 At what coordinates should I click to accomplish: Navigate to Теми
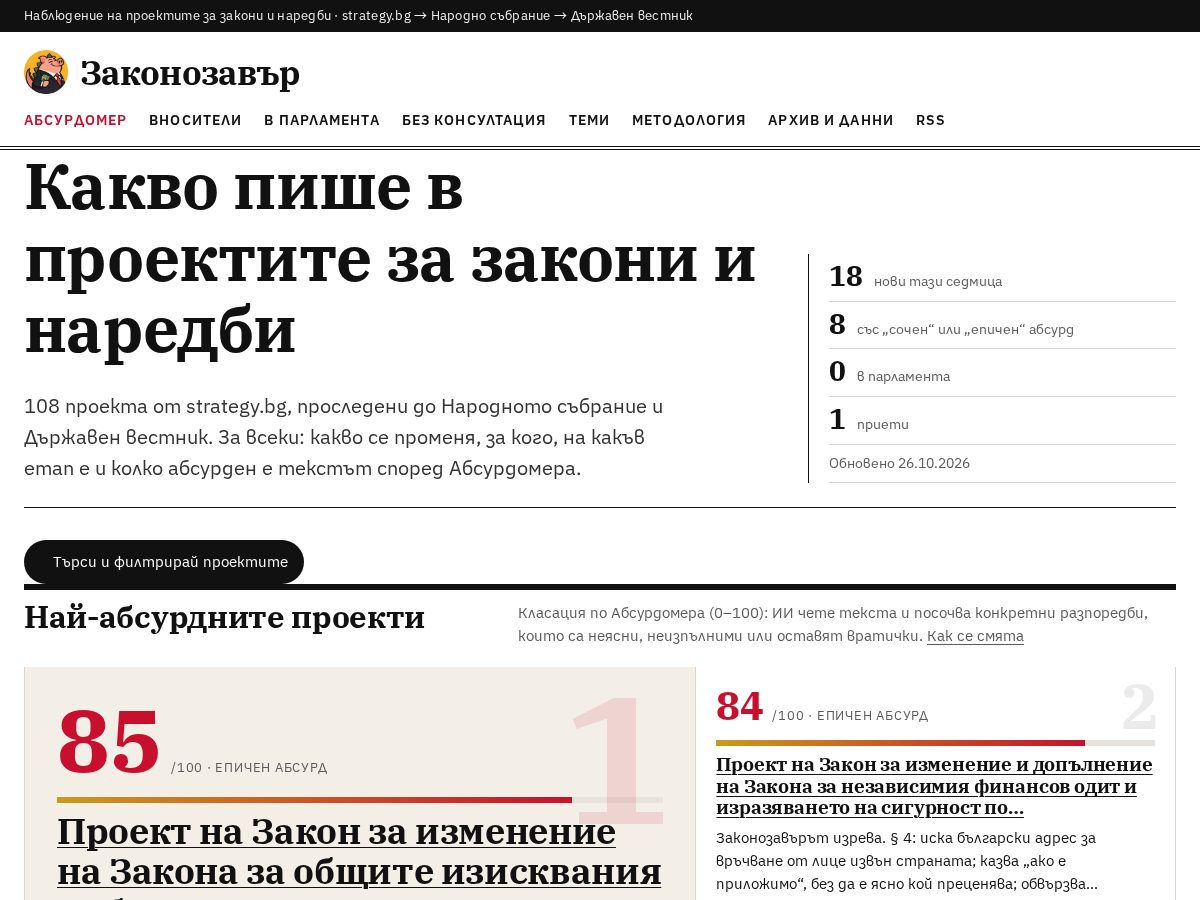point(589,120)
